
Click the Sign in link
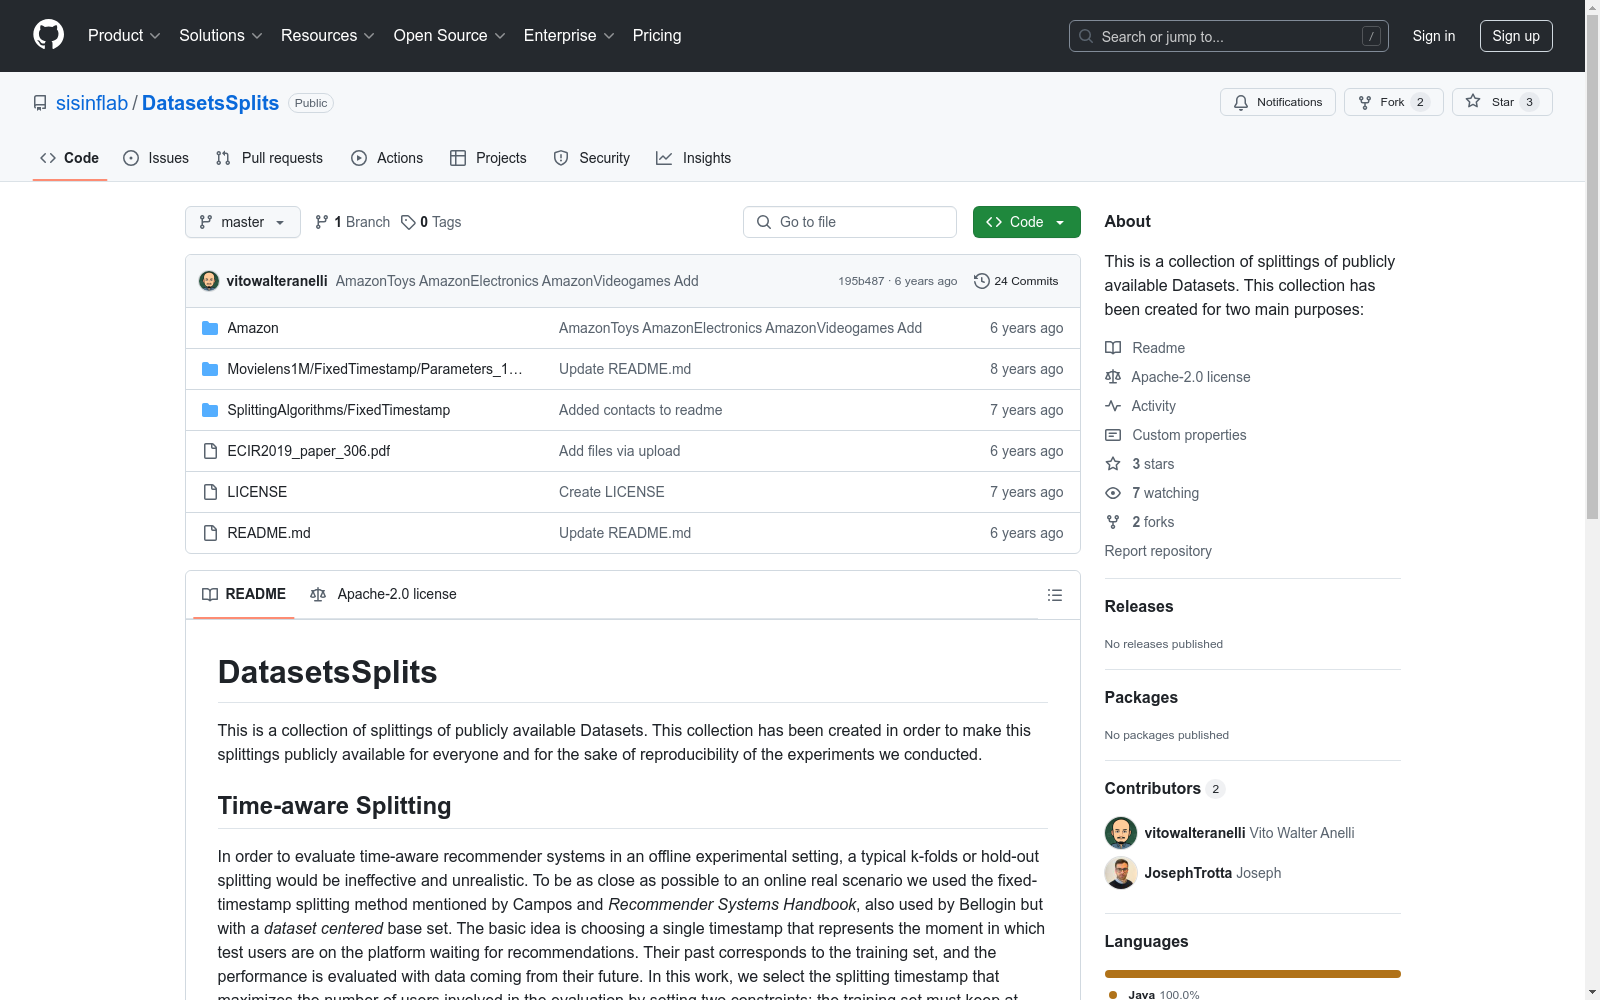[x=1434, y=36]
